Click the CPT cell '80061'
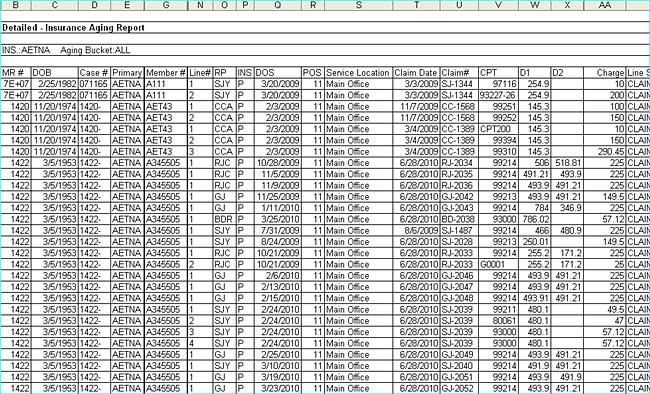The width and height of the screenshot is (650, 394). tap(498, 321)
